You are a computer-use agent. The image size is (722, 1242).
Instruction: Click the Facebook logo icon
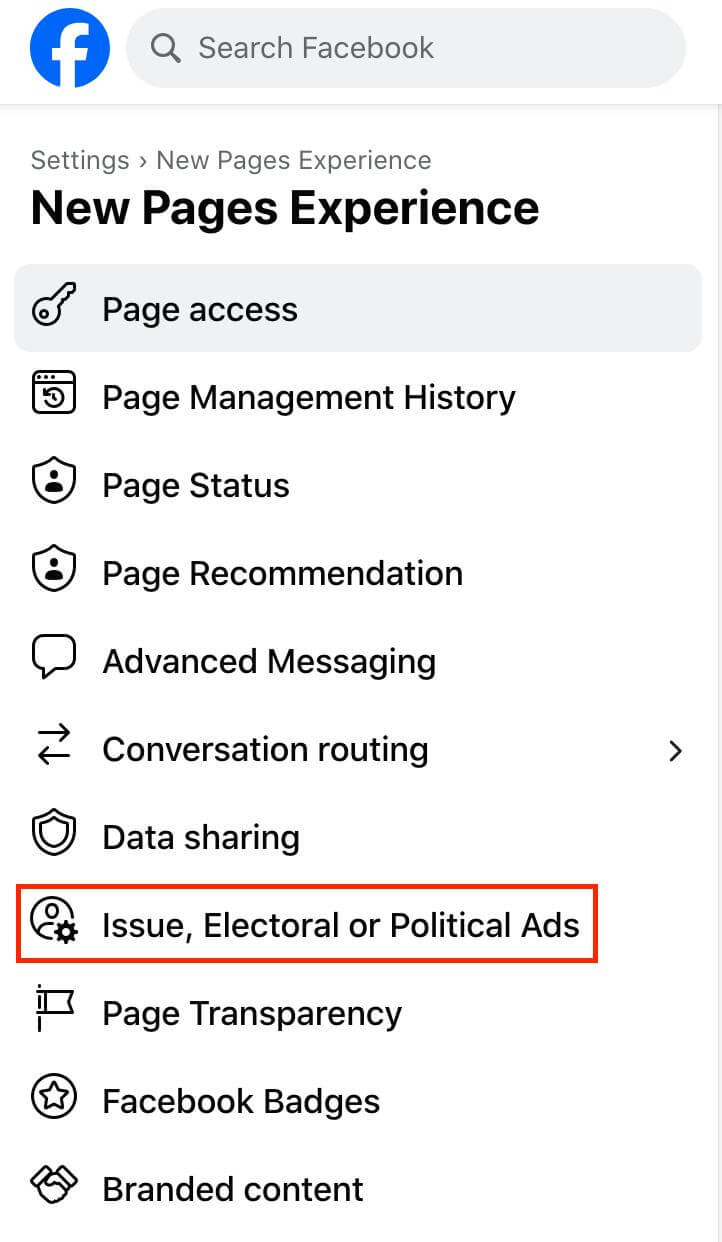(x=69, y=48)
